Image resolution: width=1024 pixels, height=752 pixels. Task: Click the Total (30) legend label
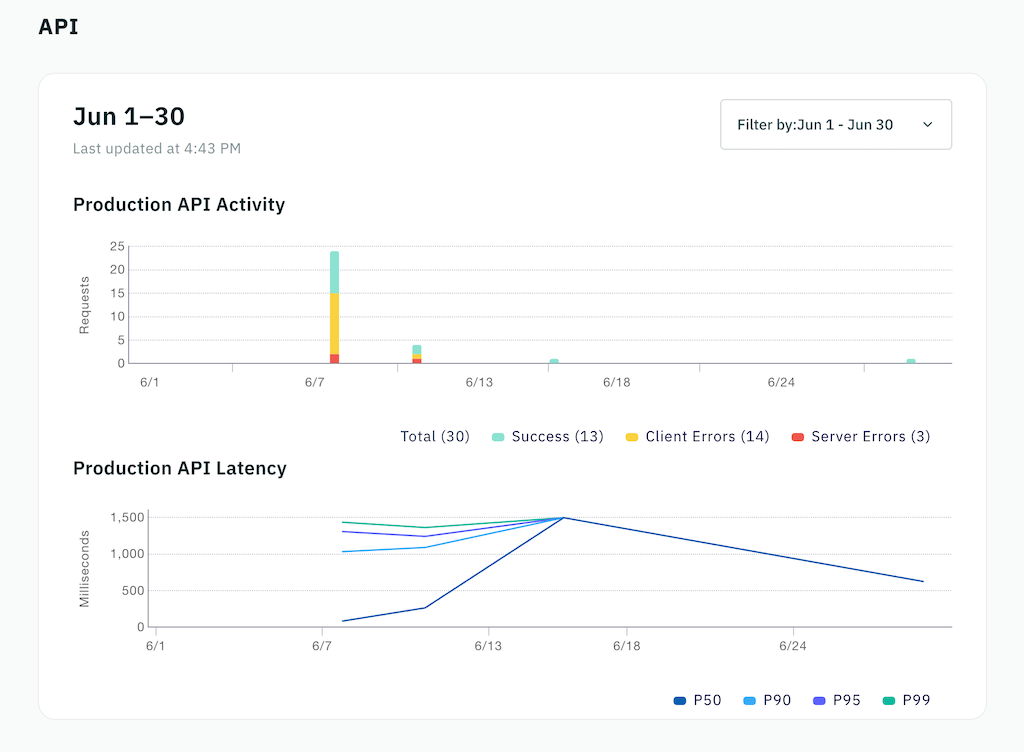pos(435,436)
